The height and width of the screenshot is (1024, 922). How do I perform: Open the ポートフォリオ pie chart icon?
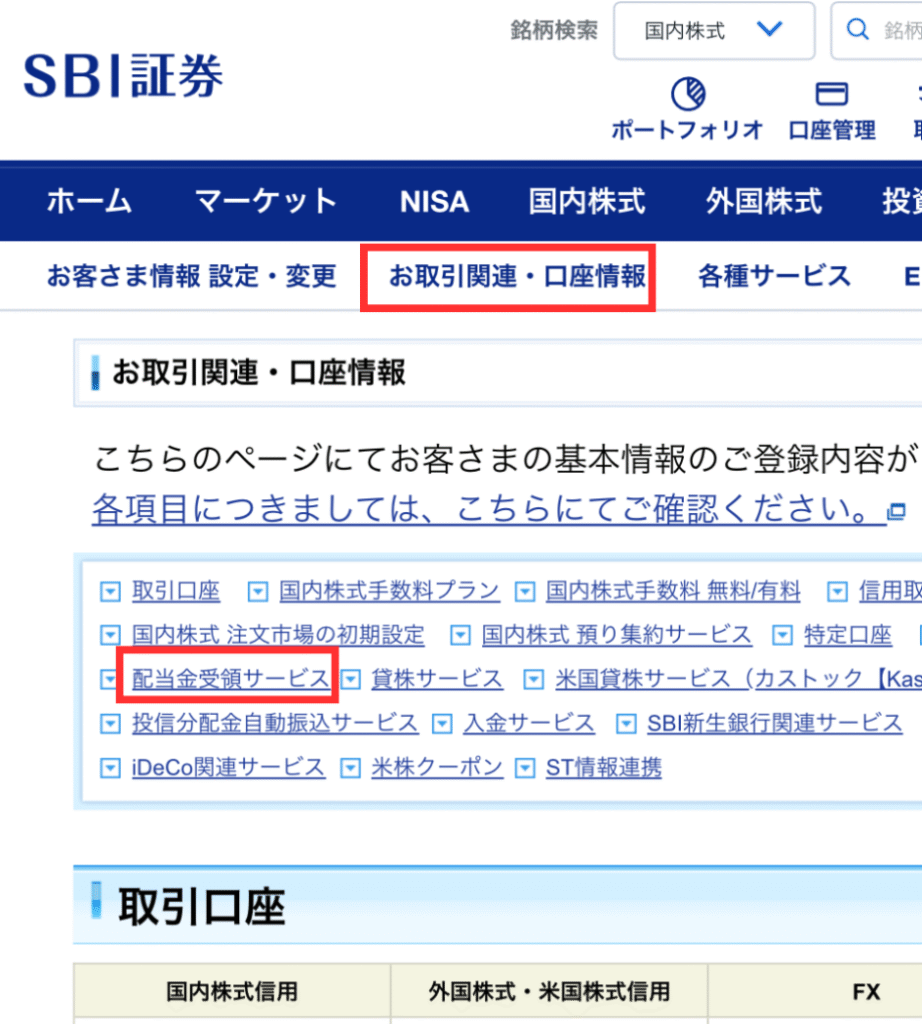click(x=687, y=95)
